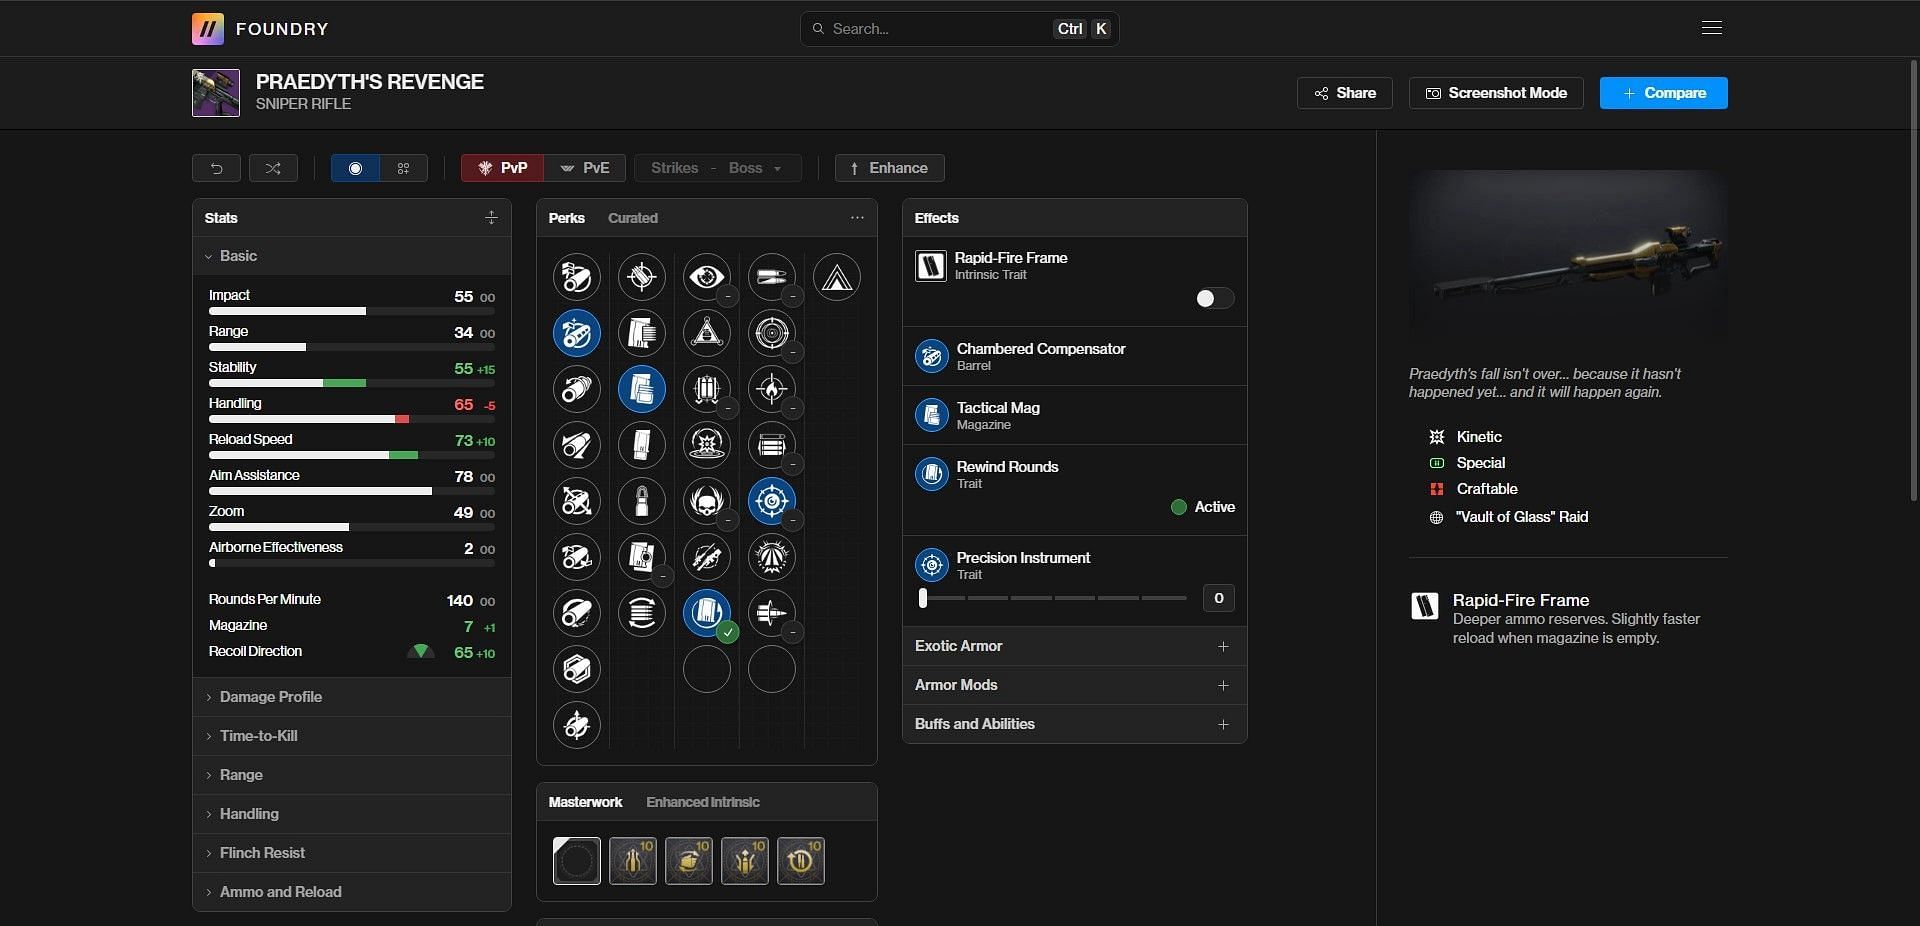This screenshot has width=1920, height=926.
Task: Click the Praedyth's Revenge weapon thumbnail
Action: tap(216, 93)
